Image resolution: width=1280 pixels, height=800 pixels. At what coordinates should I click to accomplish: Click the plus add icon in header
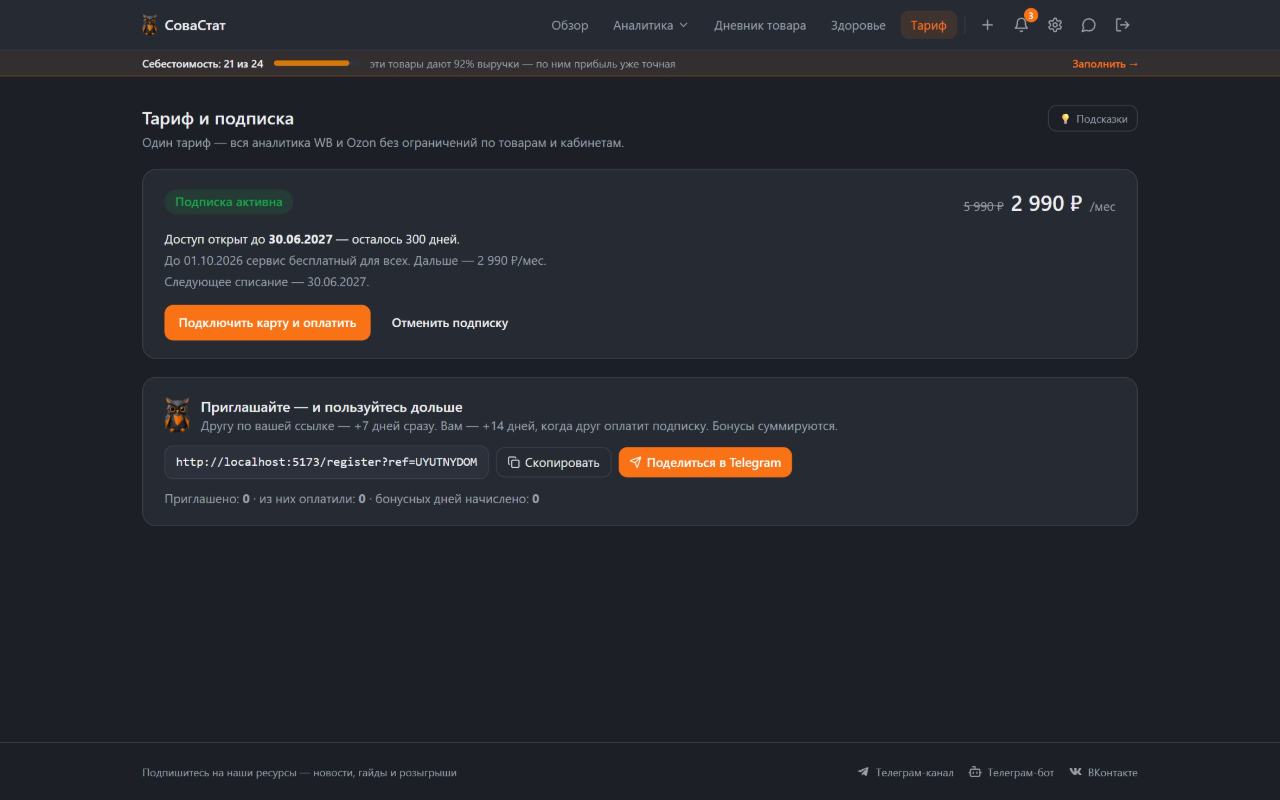(987, 25)
